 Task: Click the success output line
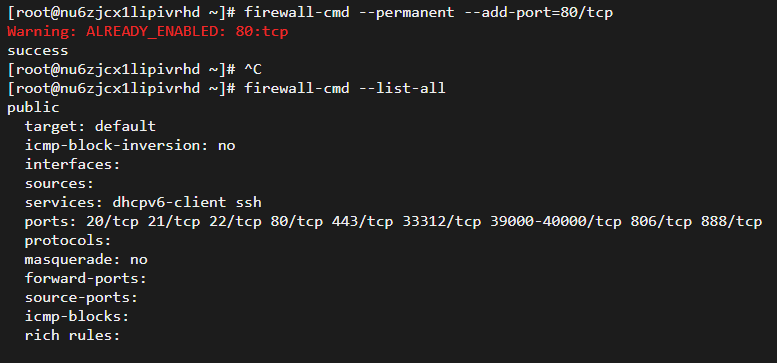pyautogui.click(x=38, y=51)
